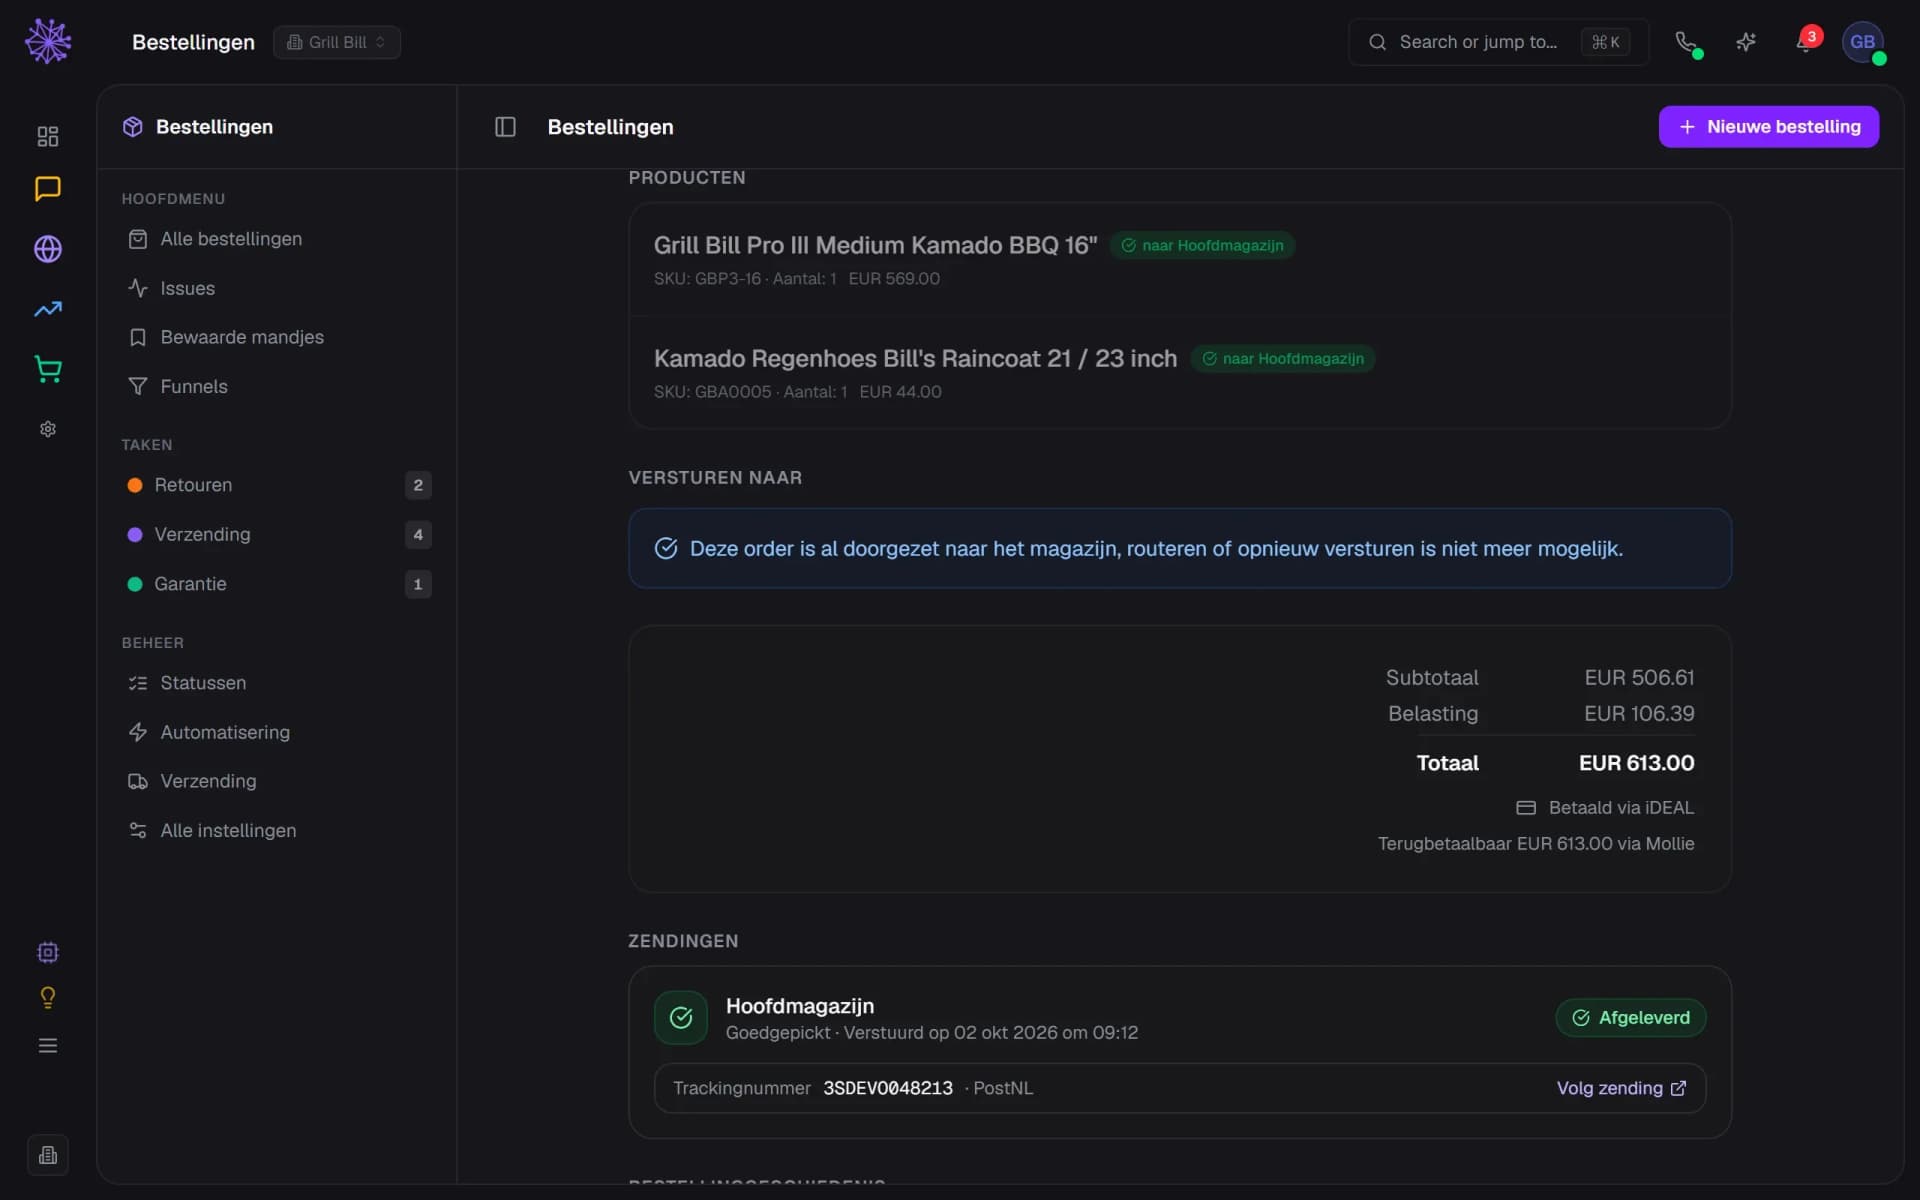
Task: Go to Bewaarde mandjes
Action: click(276, 337)
